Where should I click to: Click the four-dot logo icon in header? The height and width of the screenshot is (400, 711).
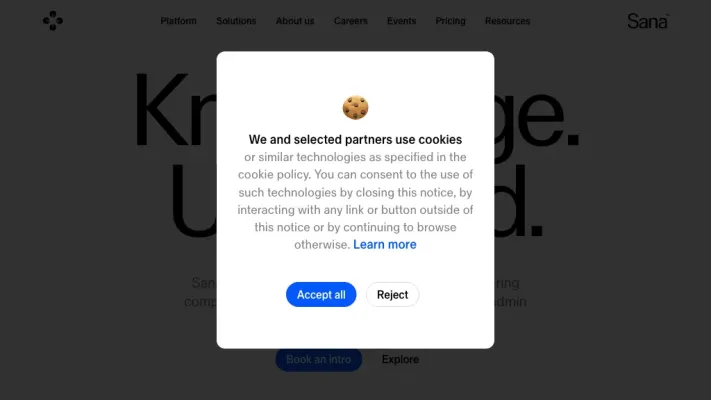(x=53, y=21)
